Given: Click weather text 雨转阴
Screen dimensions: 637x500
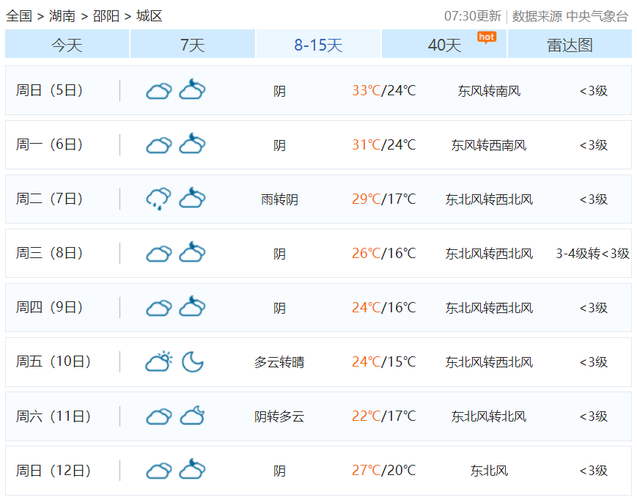Looking at the screenshot, I should [x=280, y=199].
